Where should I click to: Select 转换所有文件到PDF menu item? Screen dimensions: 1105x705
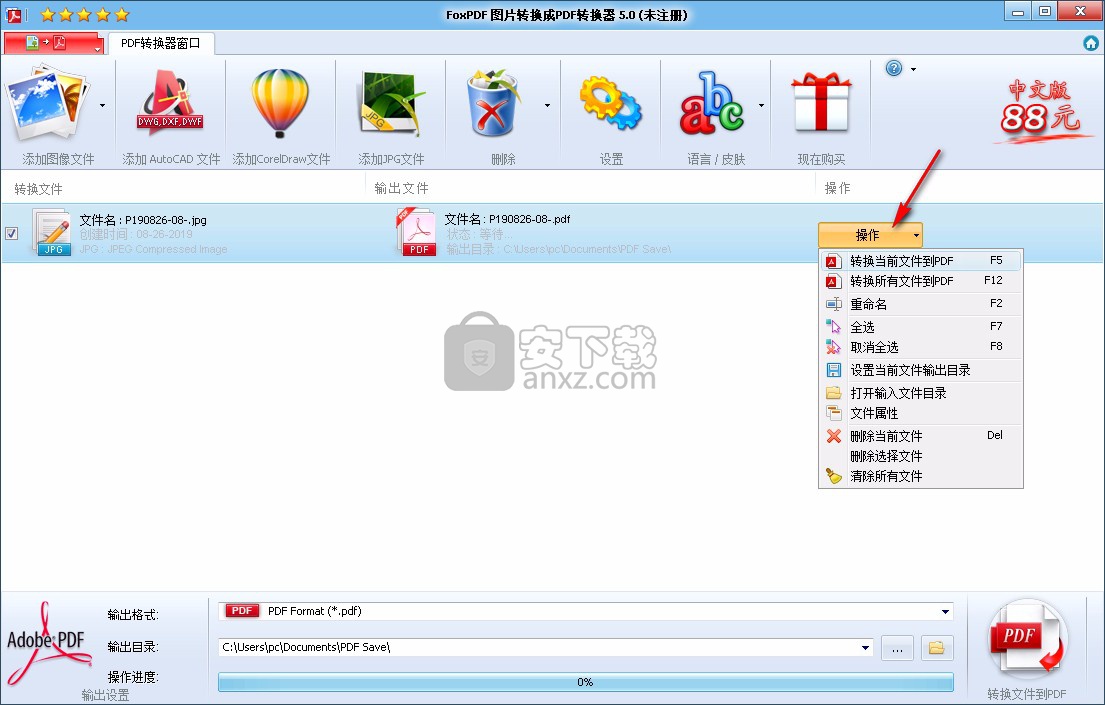click(x=921, y=281)
